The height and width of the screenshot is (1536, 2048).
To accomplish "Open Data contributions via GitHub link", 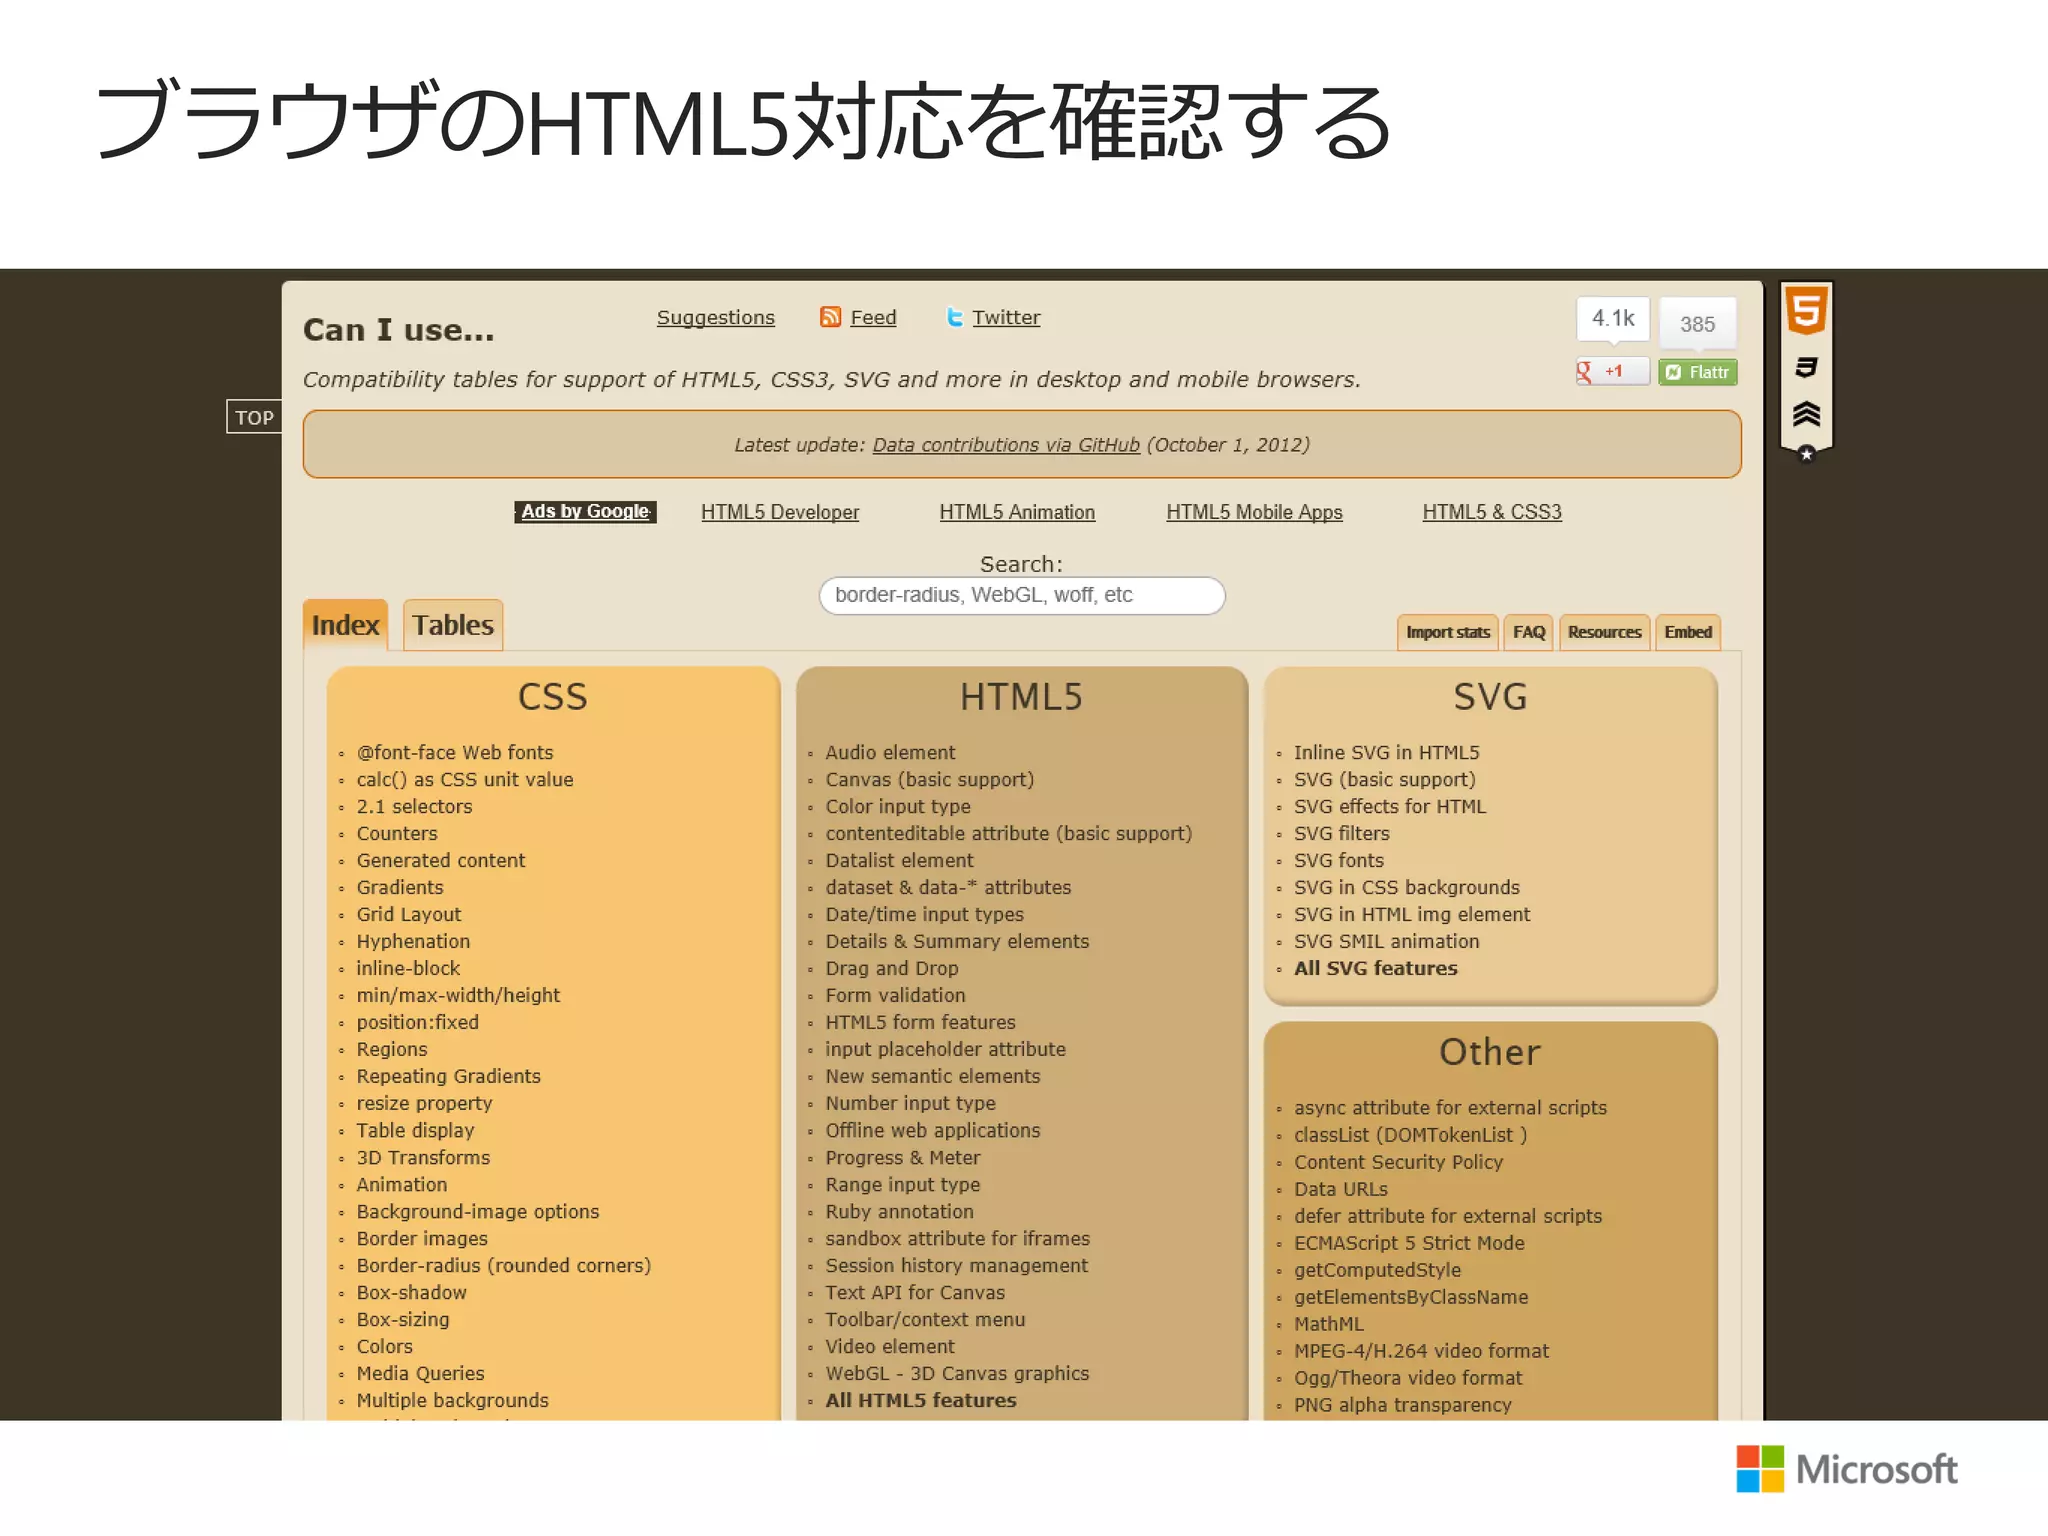I will (x=1006, y=445).
